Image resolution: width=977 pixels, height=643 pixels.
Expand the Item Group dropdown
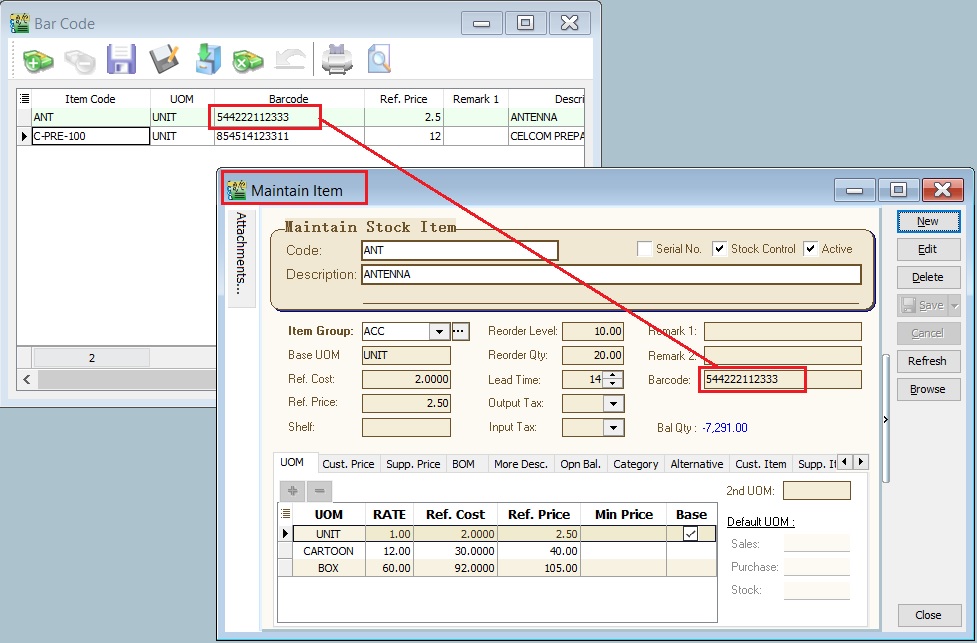point(439,331)
